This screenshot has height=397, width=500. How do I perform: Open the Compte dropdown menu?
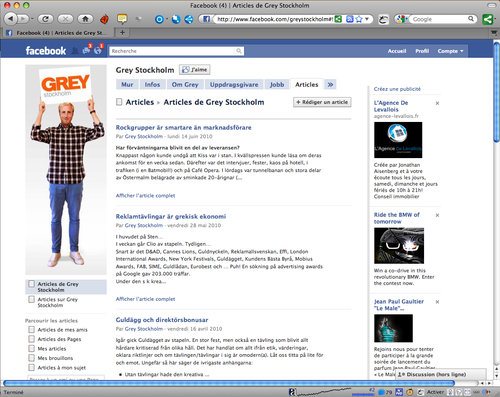pos(450,51)
